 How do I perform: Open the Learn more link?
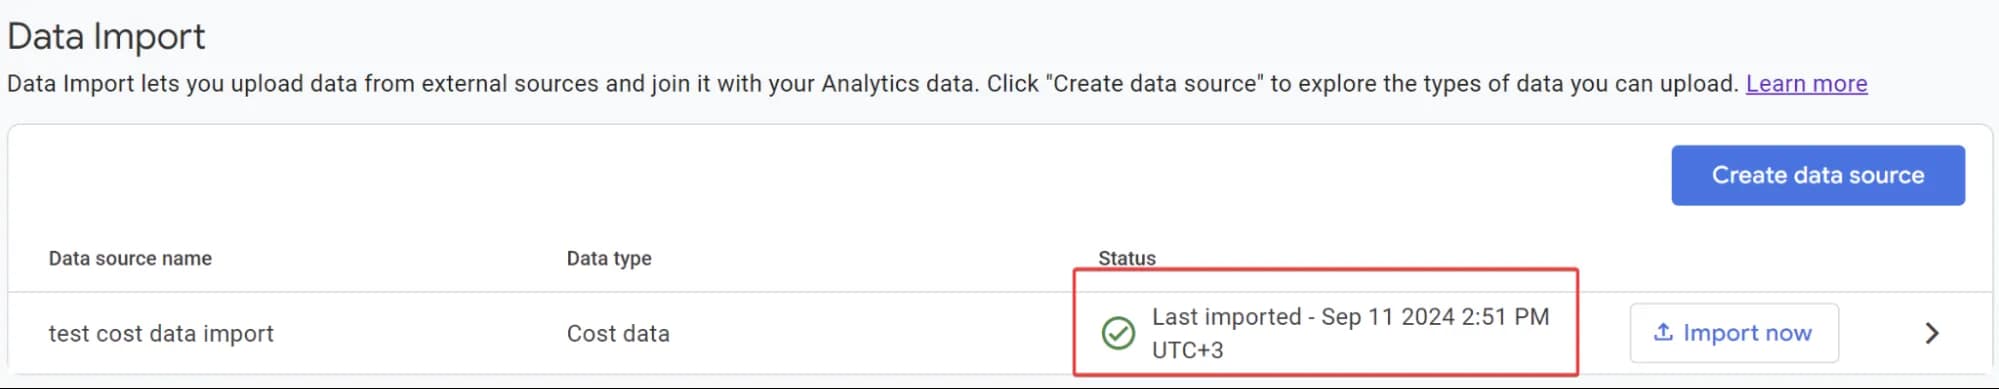pos(1806,84)
